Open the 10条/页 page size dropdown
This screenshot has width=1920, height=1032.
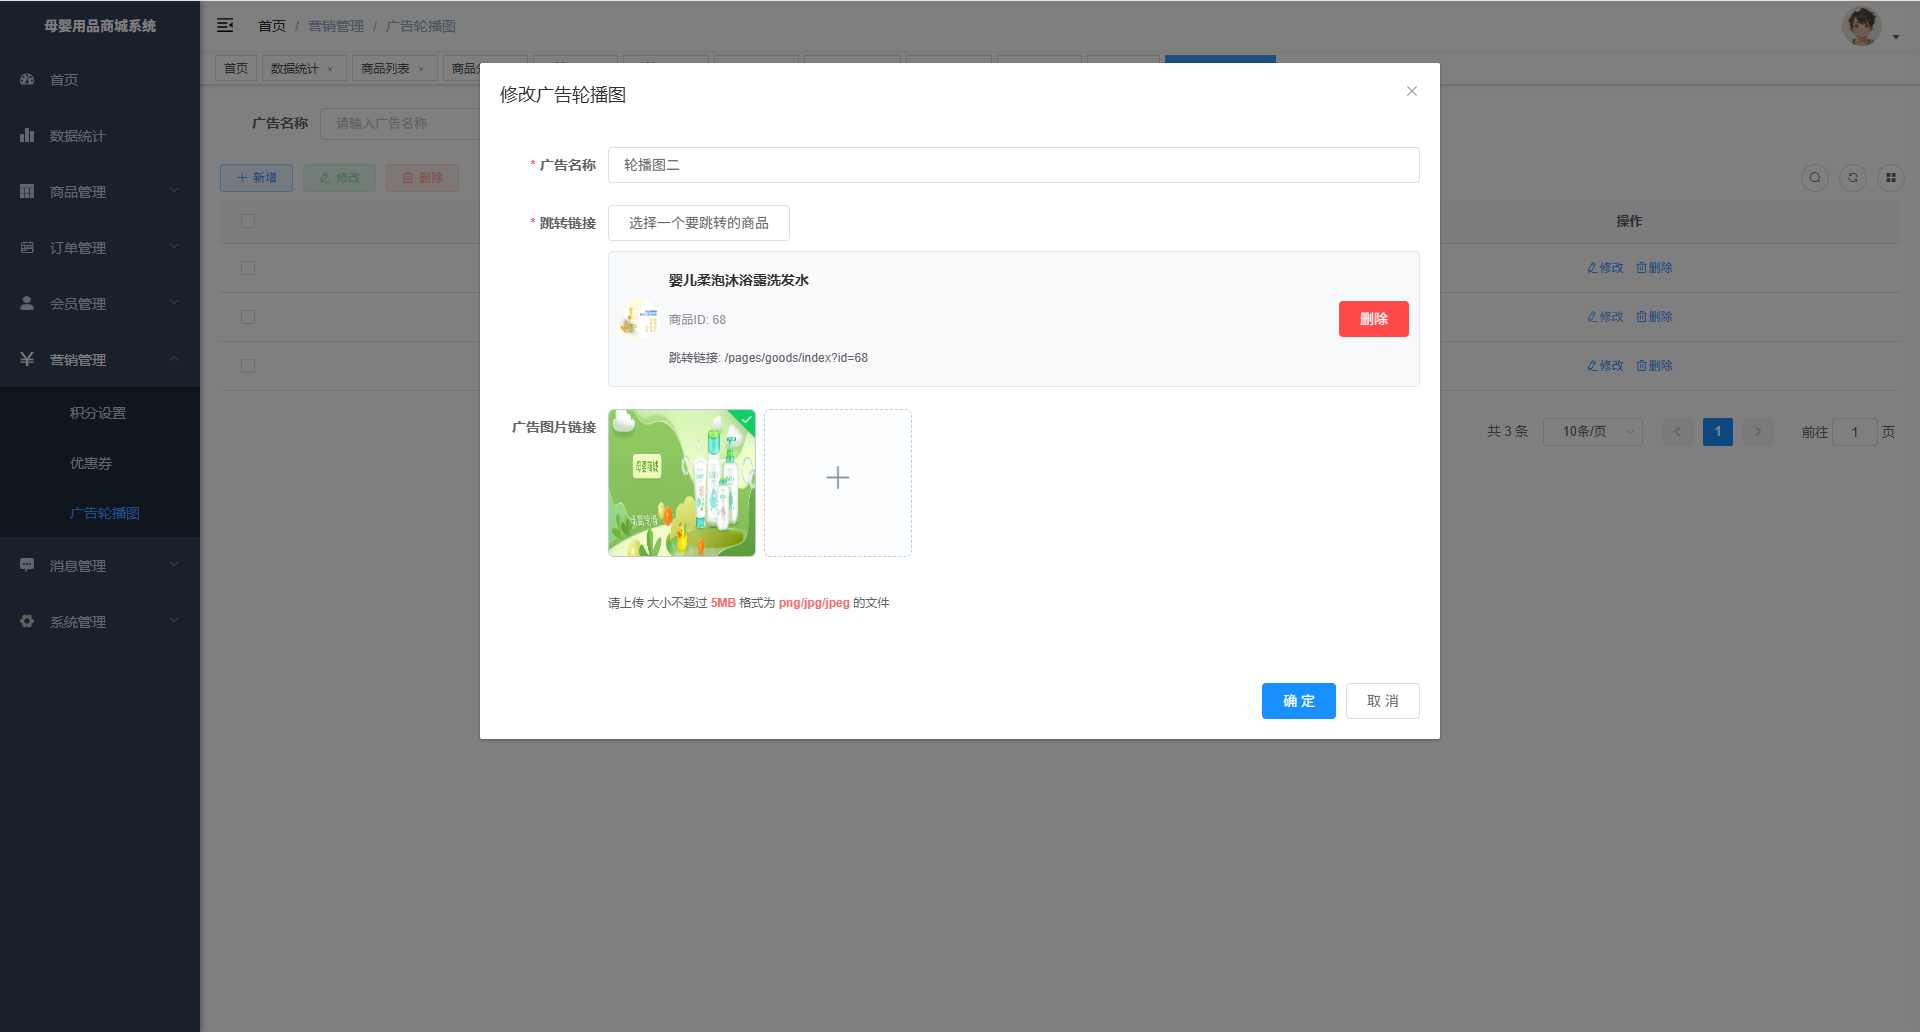1592,432
